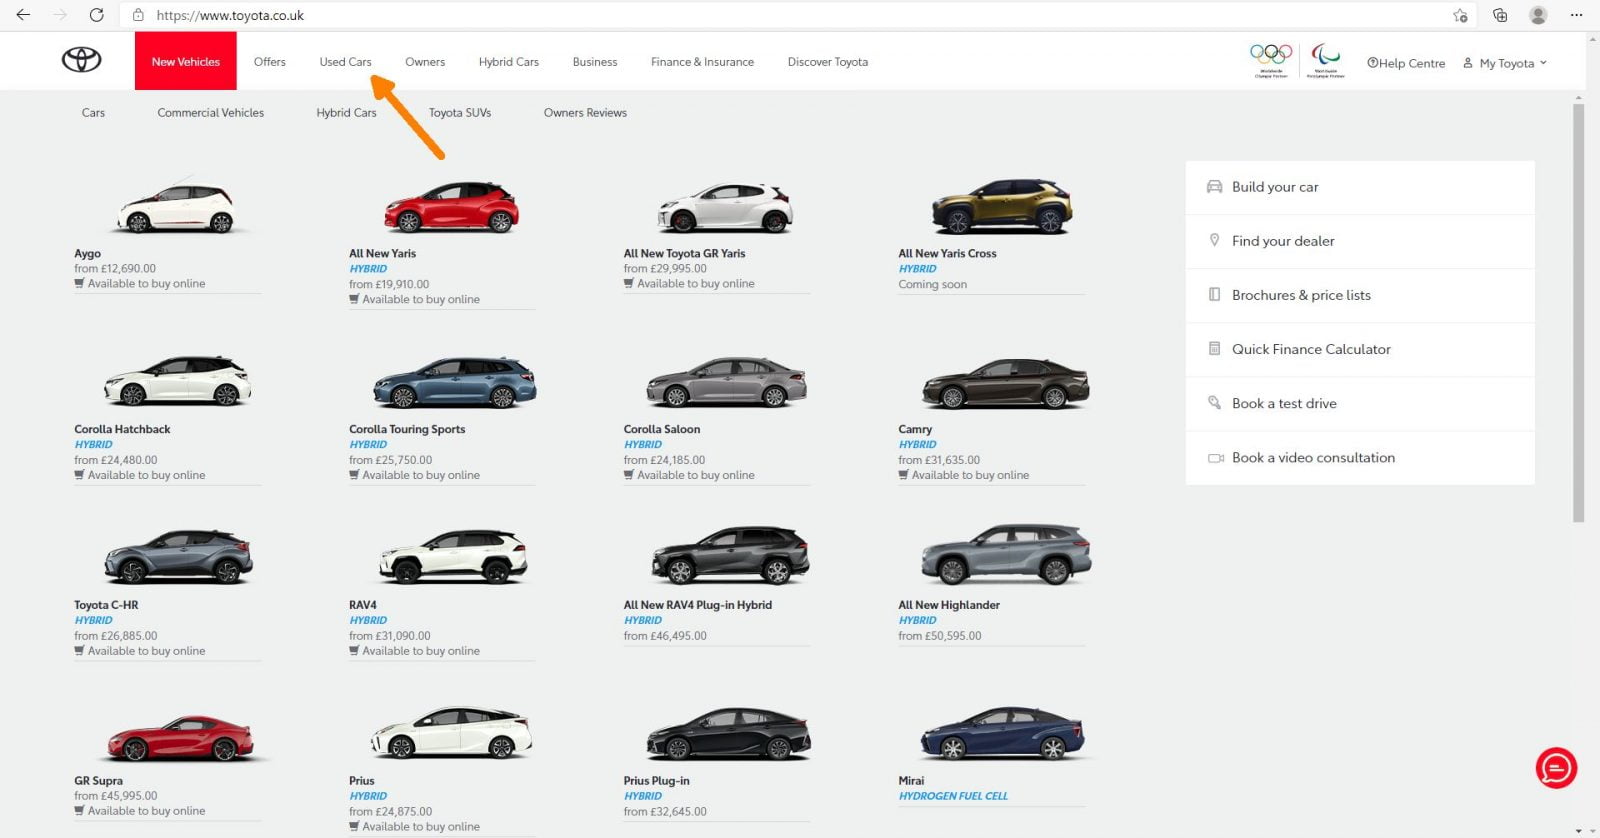
Task: Open the Offers menu item
Action: (x=269, y=61)
